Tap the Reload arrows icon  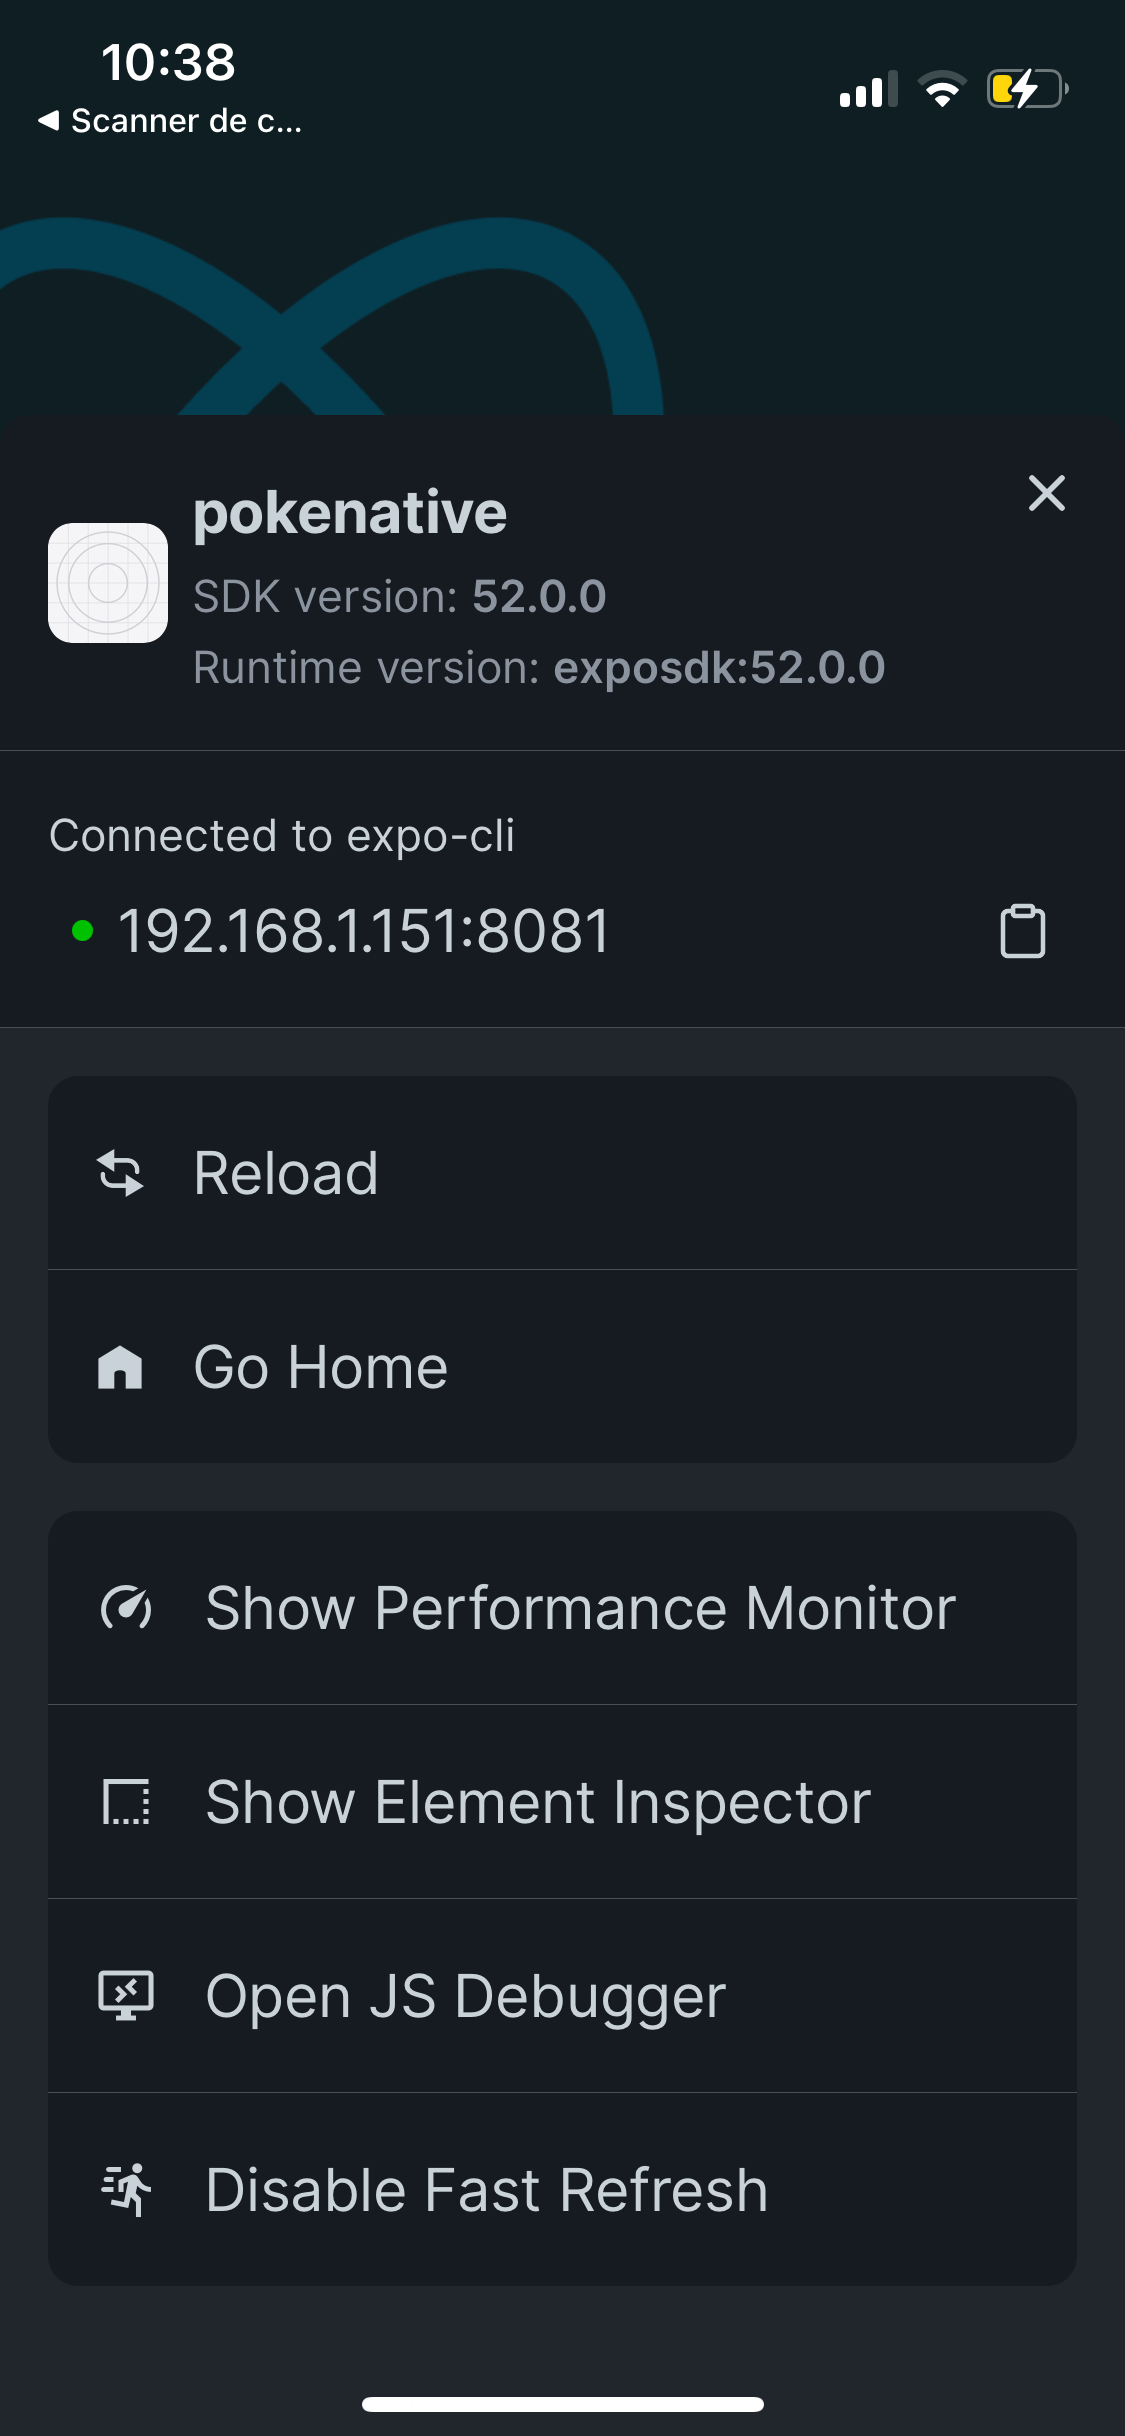(x=120, y=1173)
